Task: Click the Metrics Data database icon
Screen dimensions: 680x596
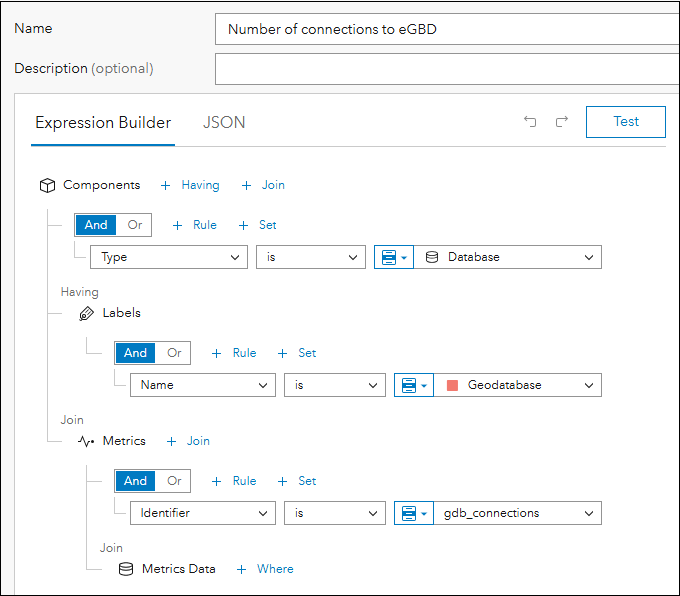Action: (x=126, y=569)
